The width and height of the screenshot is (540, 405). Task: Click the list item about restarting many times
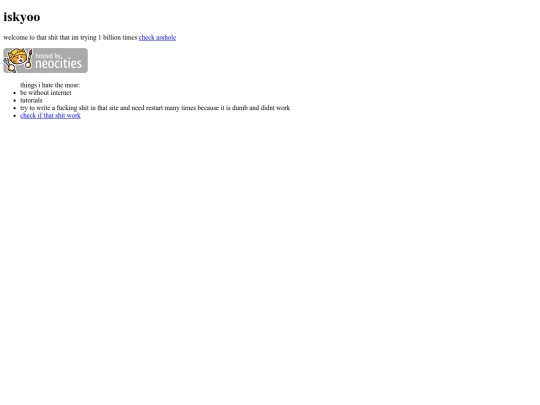tap(155, 108)
